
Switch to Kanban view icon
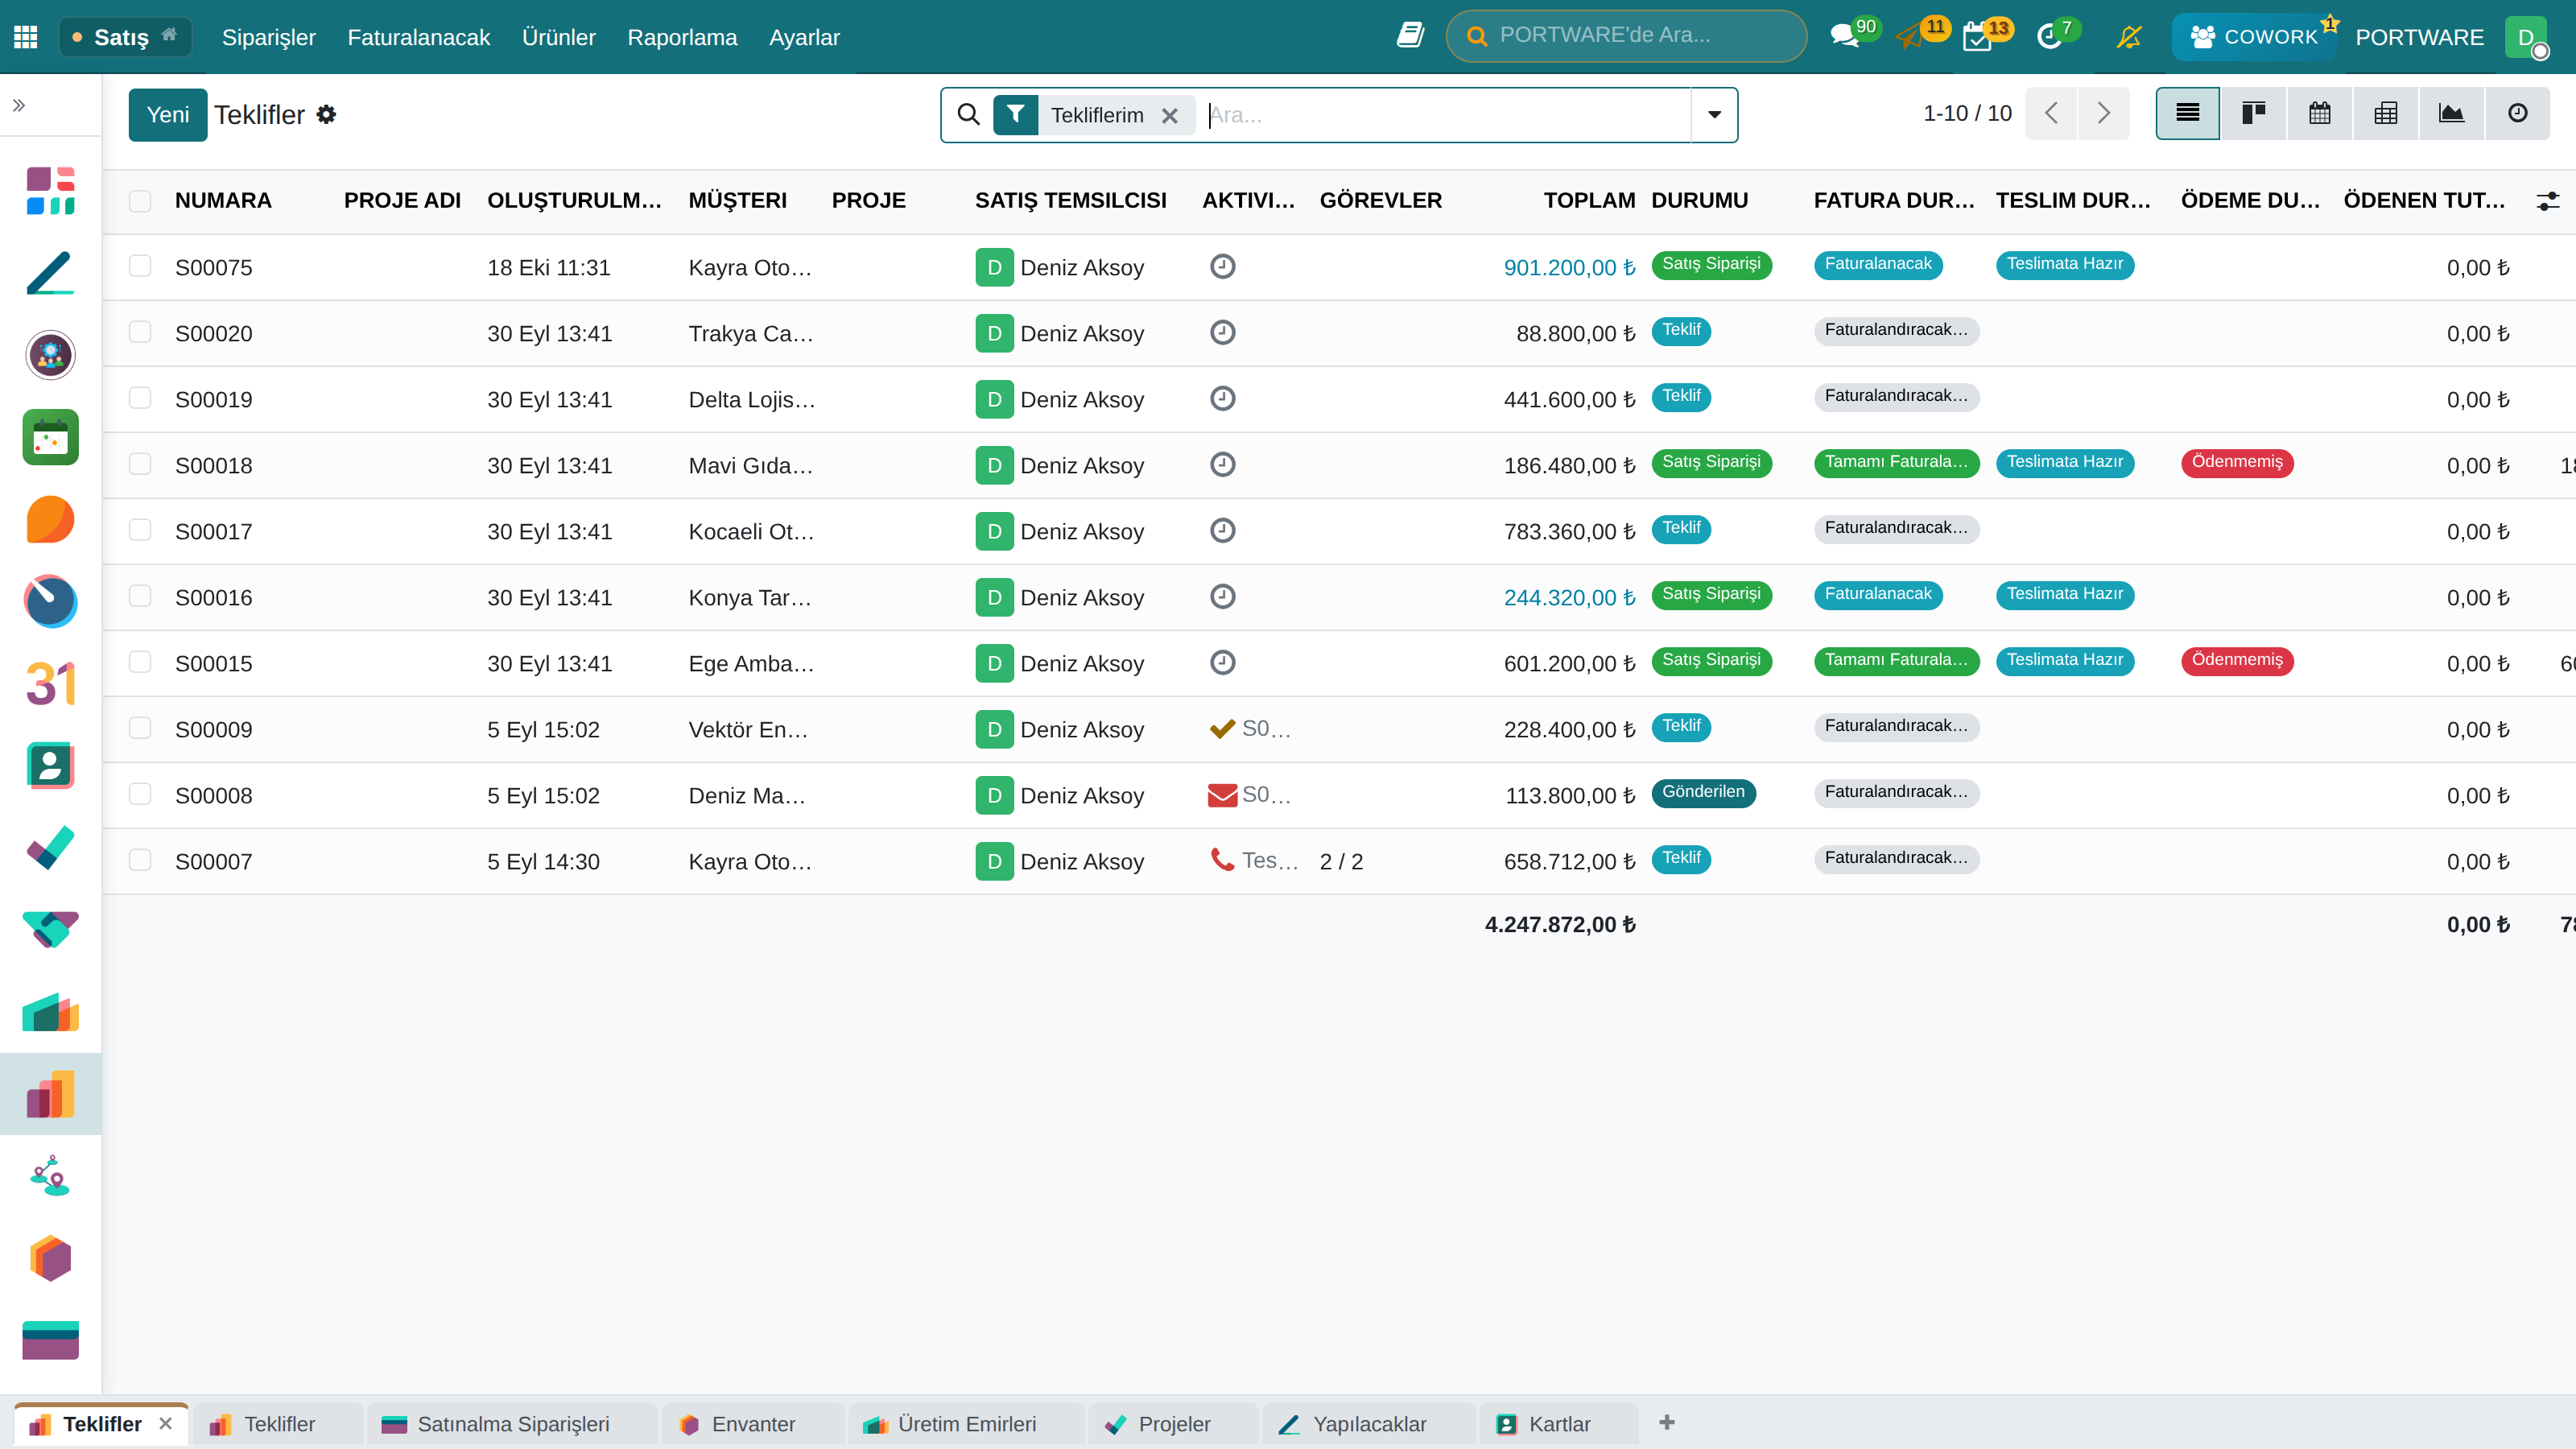click(x=2253, y=114)
